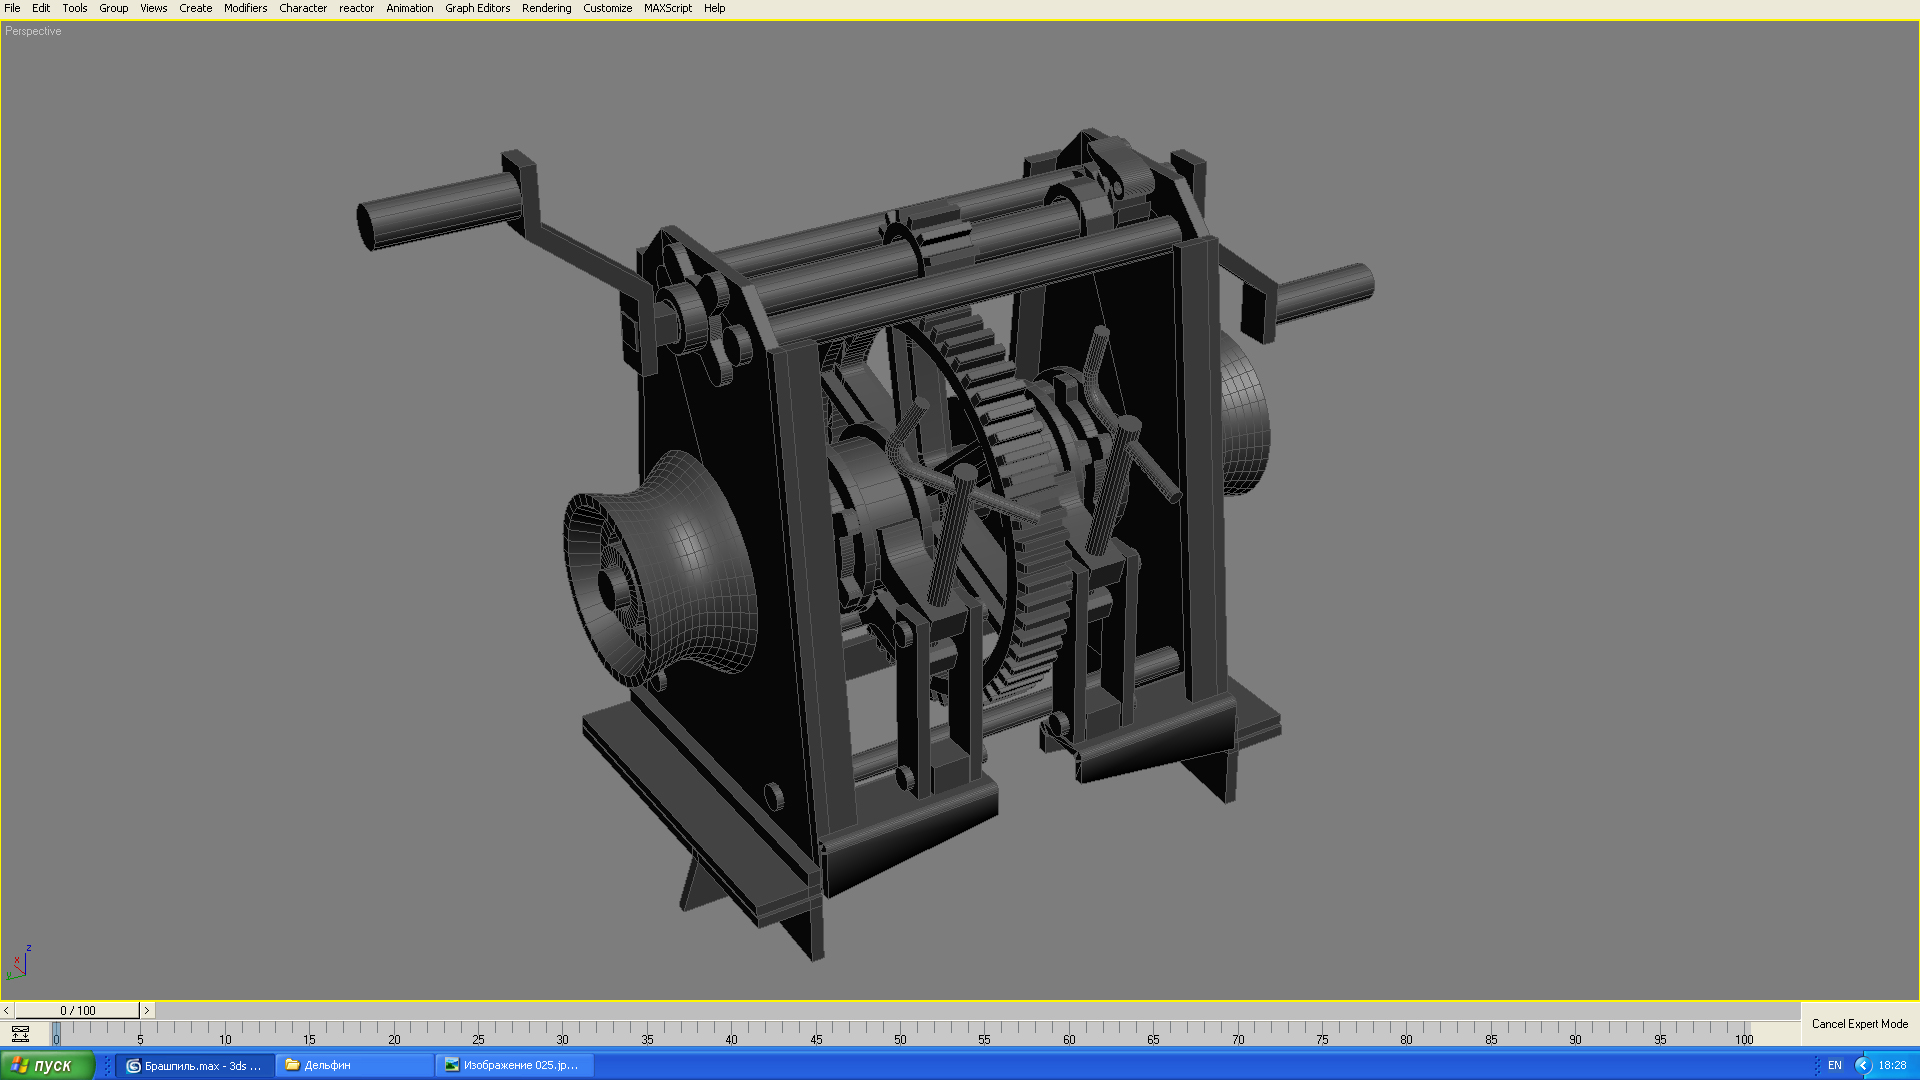The image size is (1920, 1080).
Task: Open the MAXScript menu
Action: pos(668,8)
